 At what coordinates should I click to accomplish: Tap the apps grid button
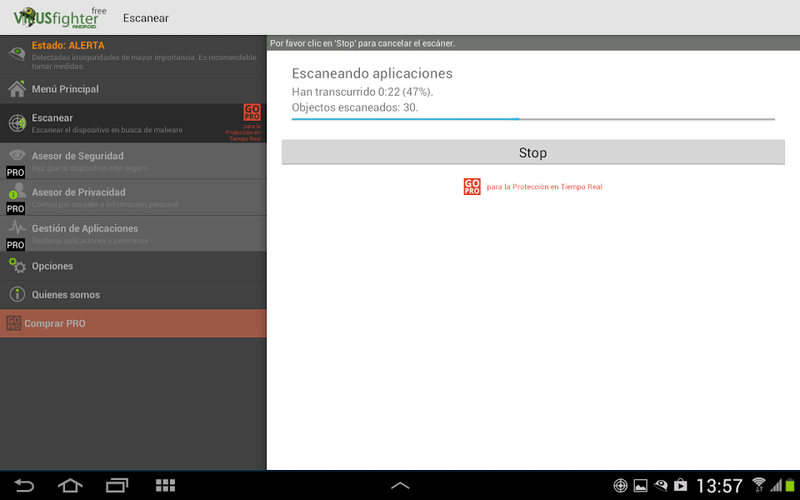click(x=165, y=485)
